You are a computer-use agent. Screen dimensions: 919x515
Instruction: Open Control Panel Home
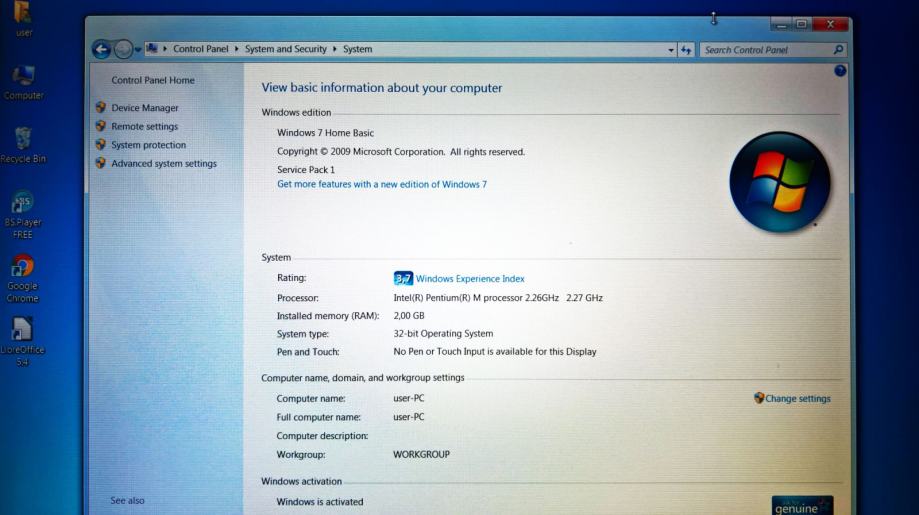click(153, 80)
